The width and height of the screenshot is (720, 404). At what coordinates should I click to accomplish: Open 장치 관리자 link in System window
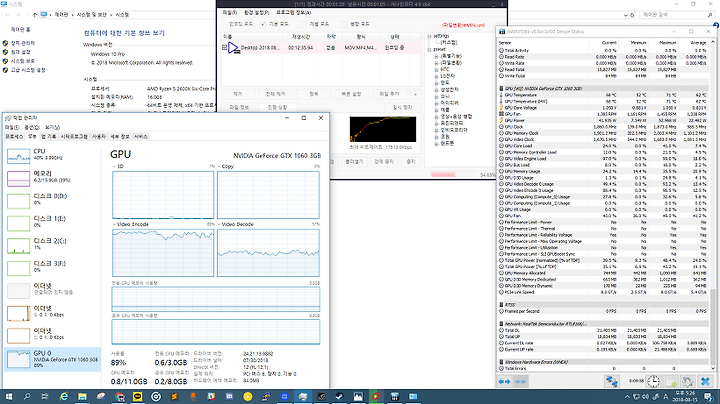click(x=23, y=43)
